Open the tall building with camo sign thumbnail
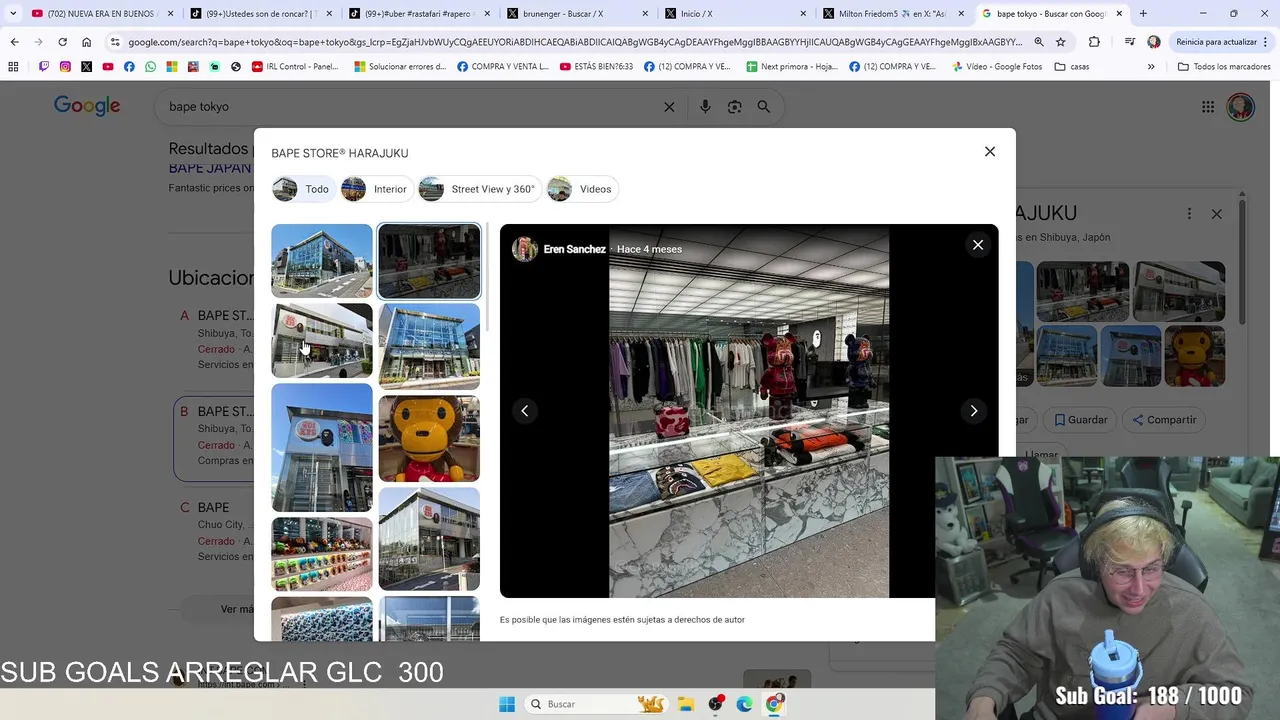Viewport: 1280px width, 720px height. pos(322,447)
